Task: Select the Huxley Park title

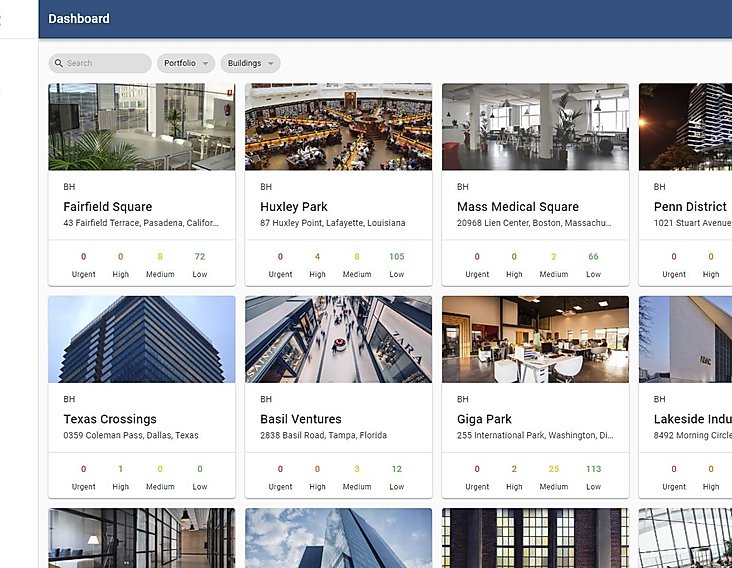Action: tap(294, 207)
